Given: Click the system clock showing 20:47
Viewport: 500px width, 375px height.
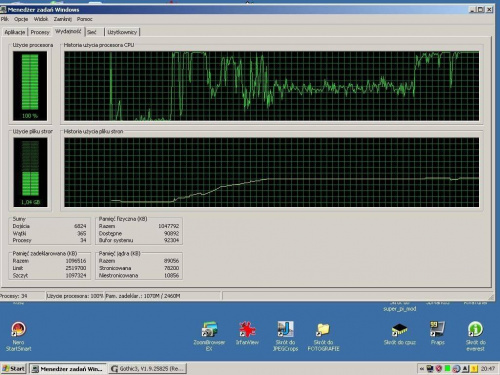Looking at the screenshot, I should click(x=488, y=369).
